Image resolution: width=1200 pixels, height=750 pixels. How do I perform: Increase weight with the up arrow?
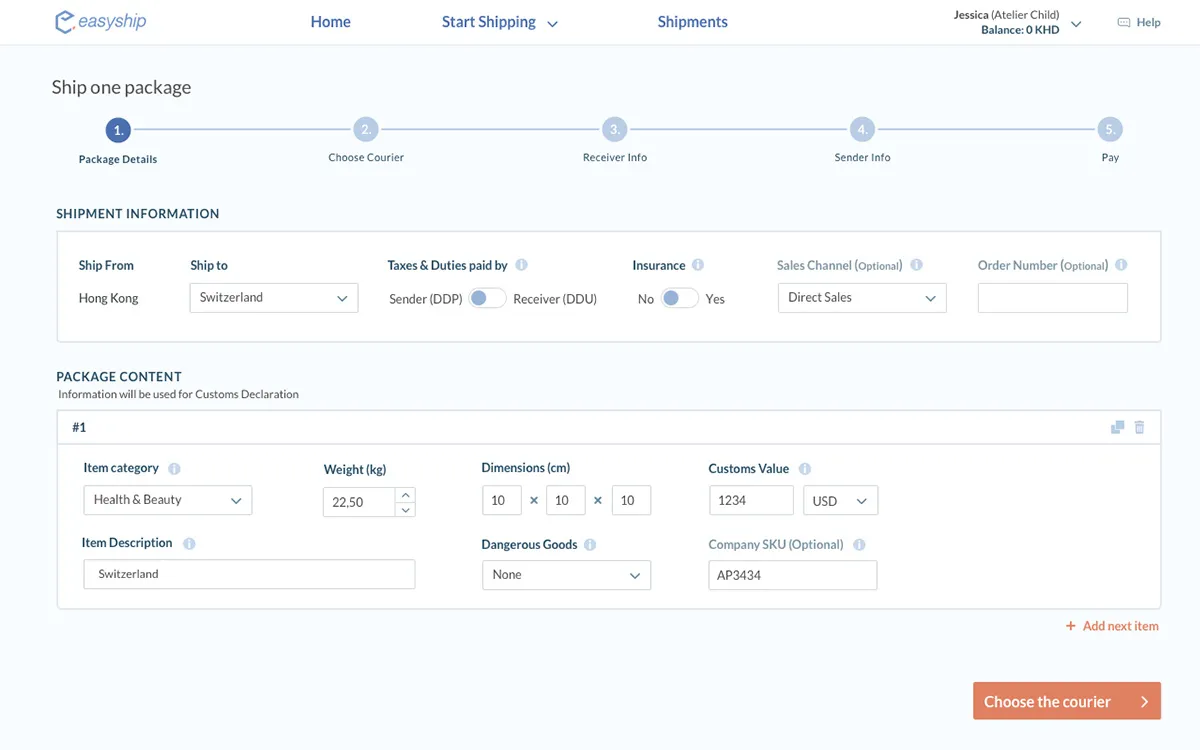pyautogui.click(x=405, y=494)
